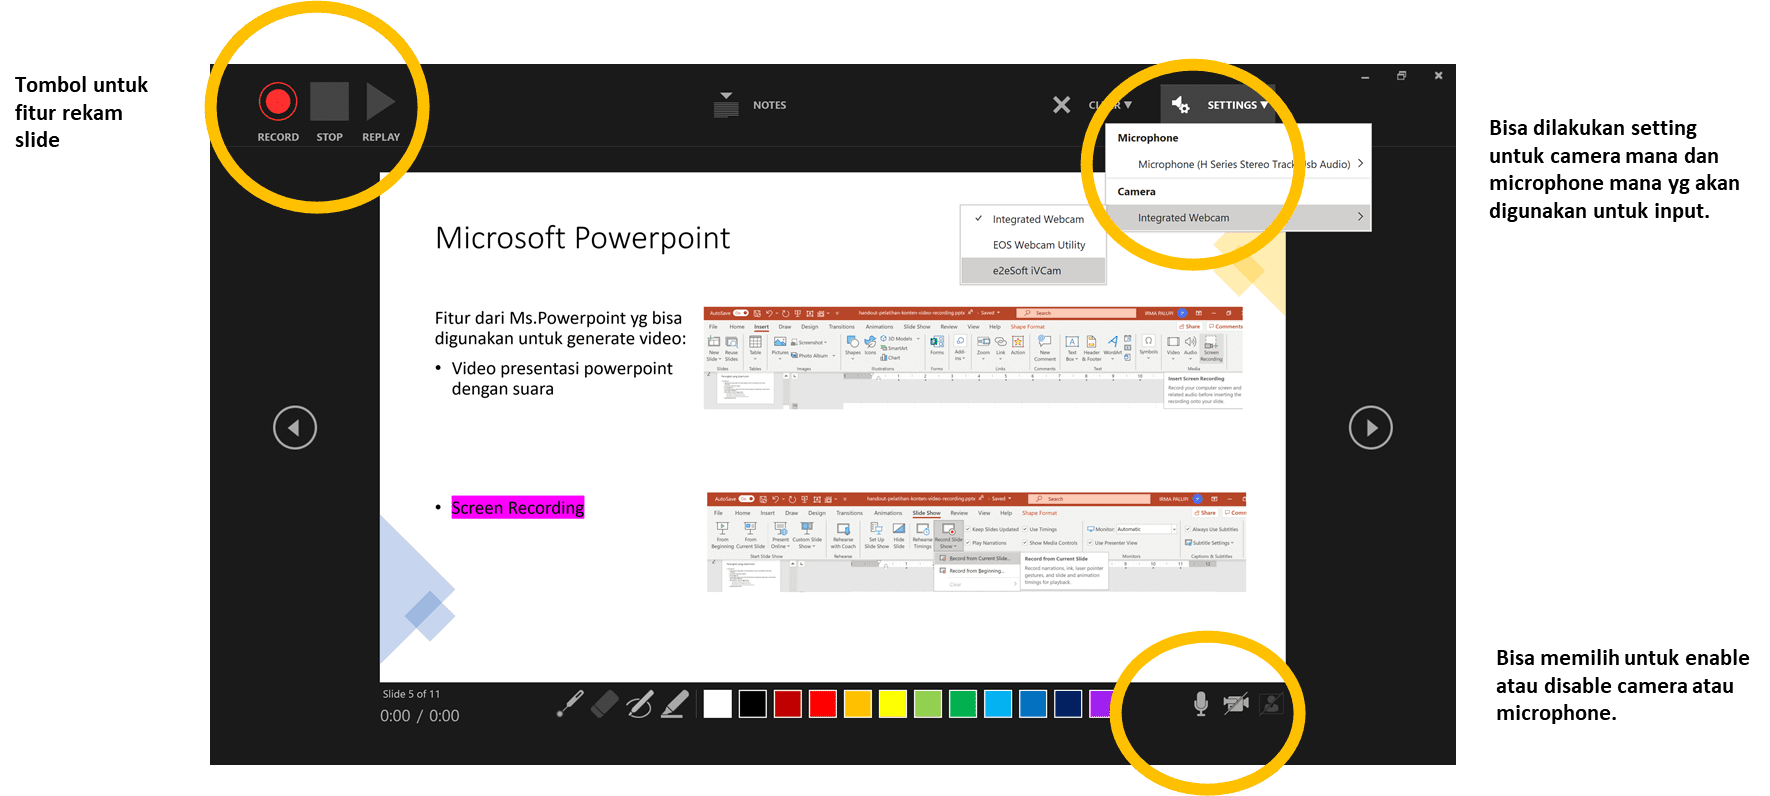Pick the yellow ink color swatch

coord(893,704)
